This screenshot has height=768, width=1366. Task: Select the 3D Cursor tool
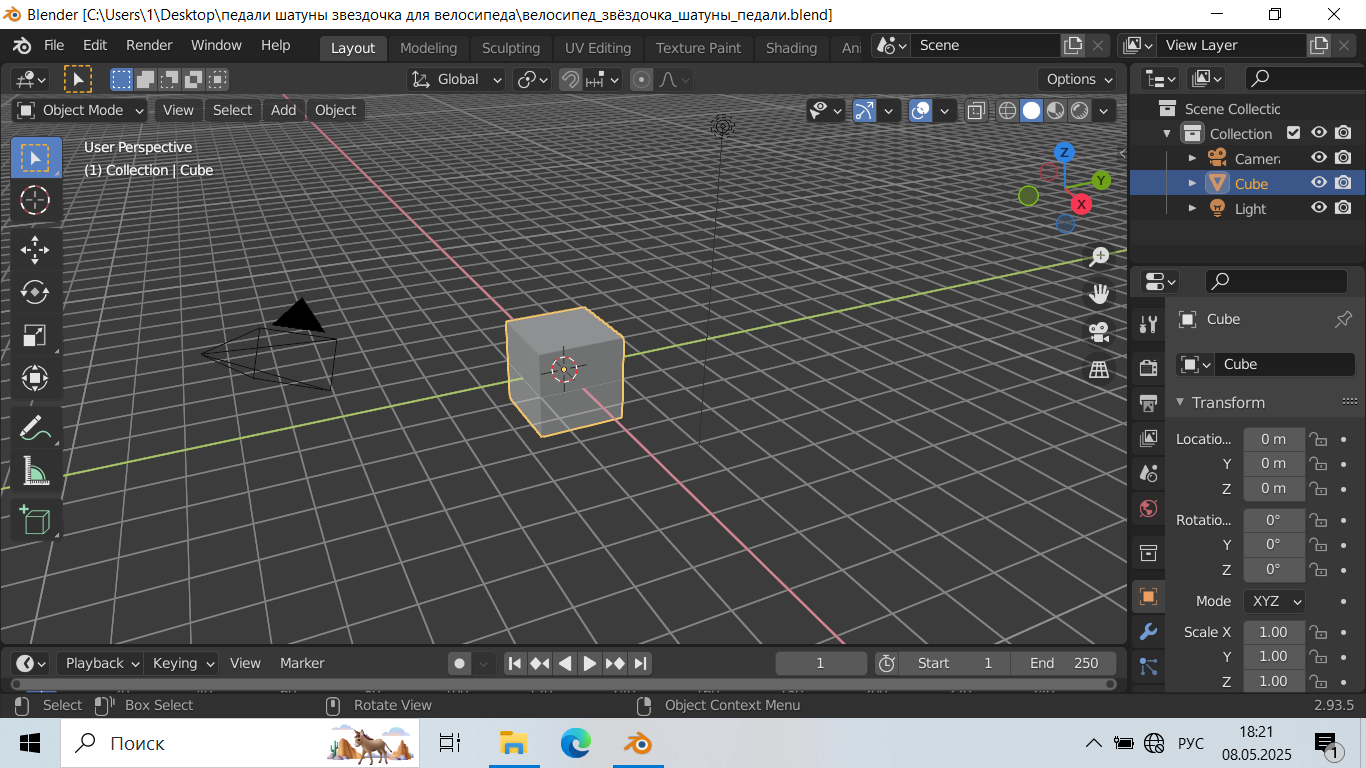35,200
